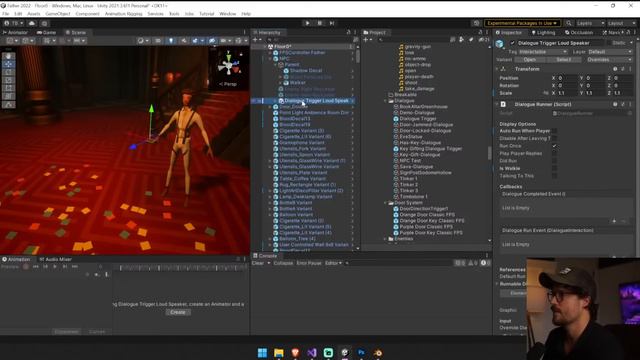Start Play mode with the Play button
The image size is (640, 360).
(x=307, y=23)
